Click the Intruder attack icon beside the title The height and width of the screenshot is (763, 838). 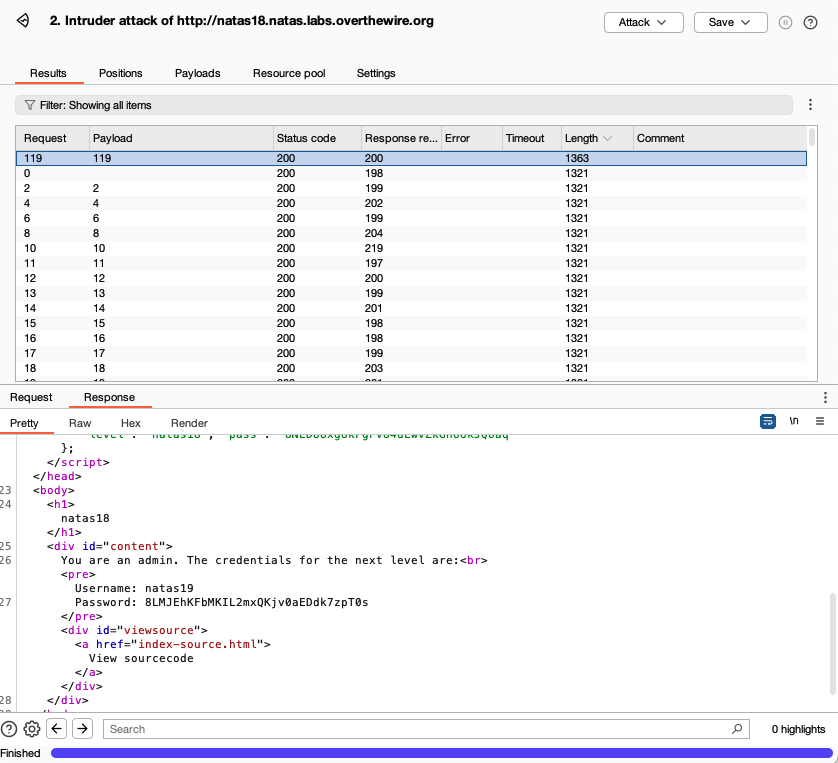point(23,21)
